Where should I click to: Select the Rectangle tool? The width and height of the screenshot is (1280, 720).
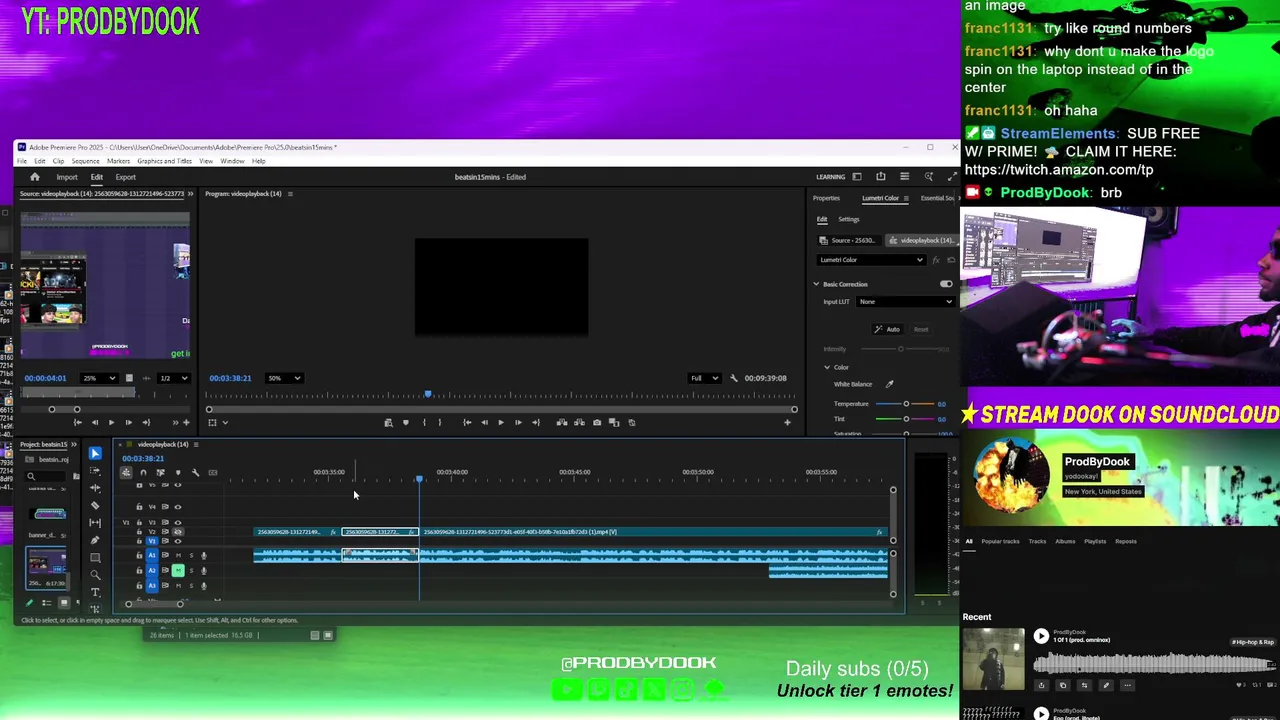pyautogui.click(x=95, y=557)
